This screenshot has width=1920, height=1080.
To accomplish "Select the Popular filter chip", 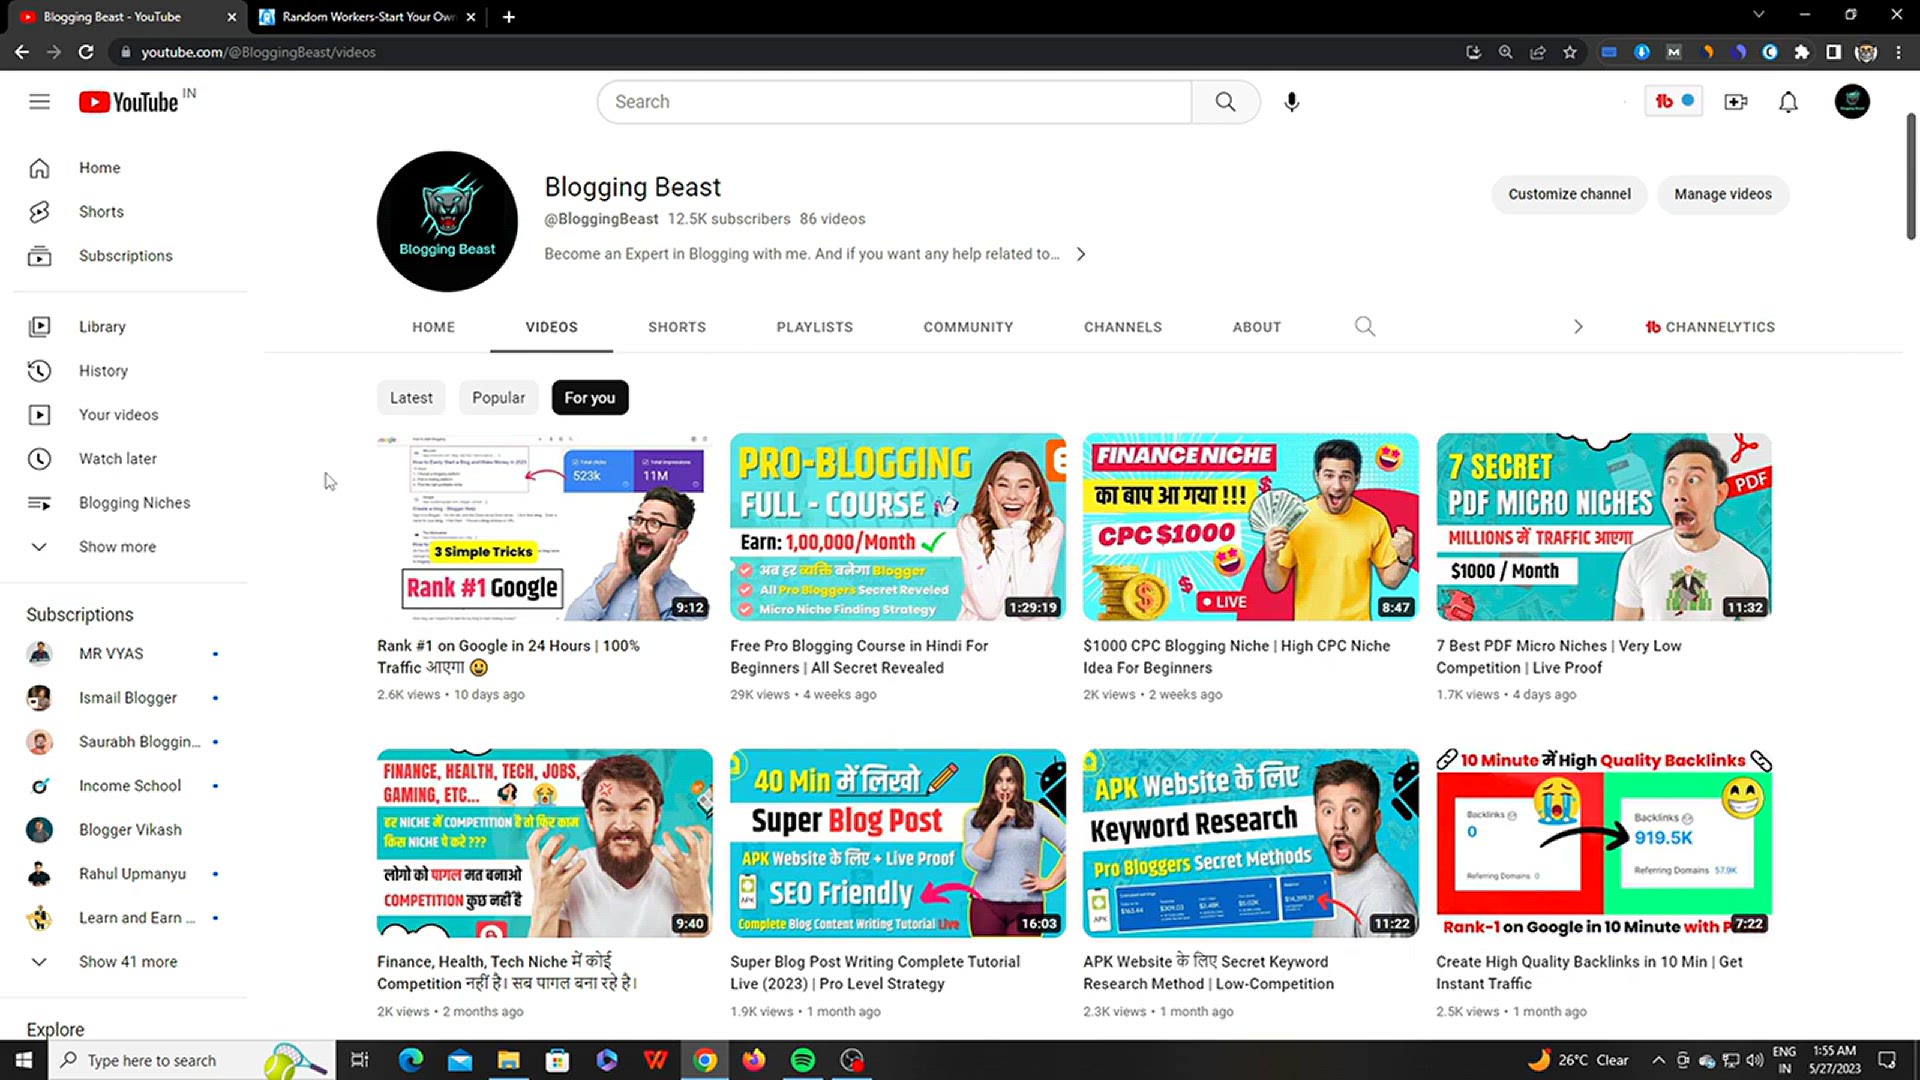I will pos(498,398).
